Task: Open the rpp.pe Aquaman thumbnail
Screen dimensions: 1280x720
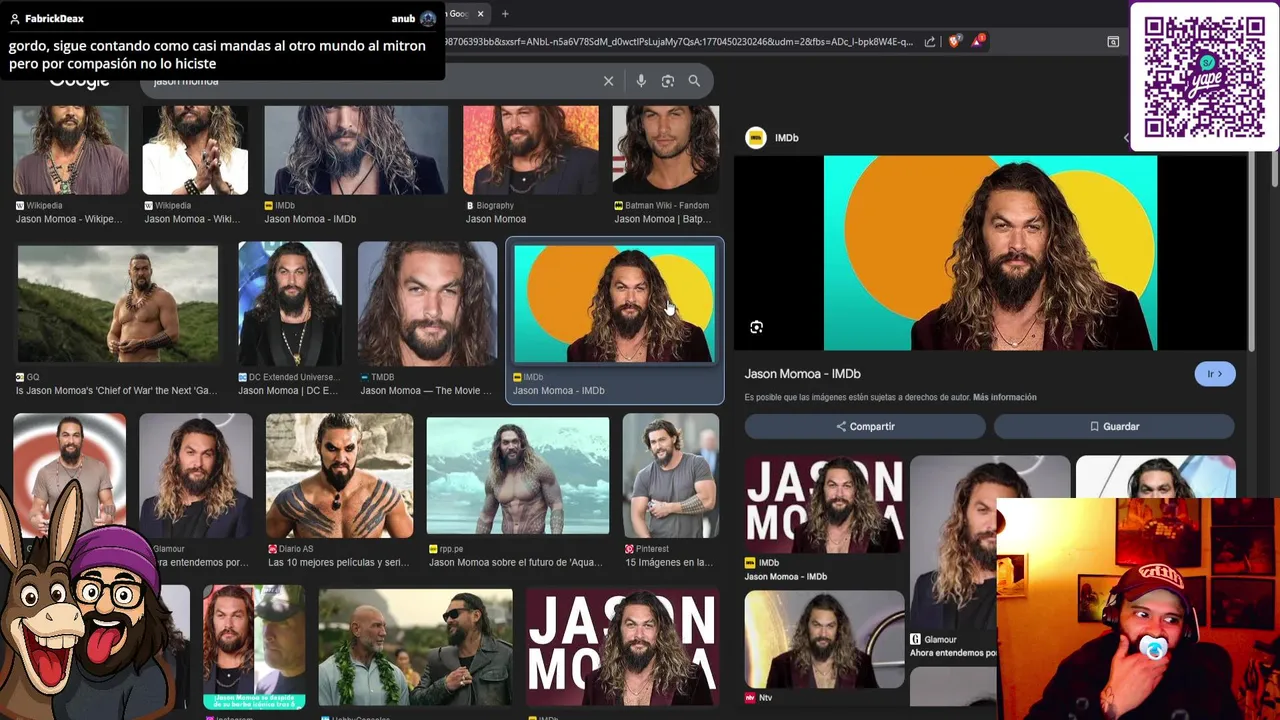Action: coord(518,476)
